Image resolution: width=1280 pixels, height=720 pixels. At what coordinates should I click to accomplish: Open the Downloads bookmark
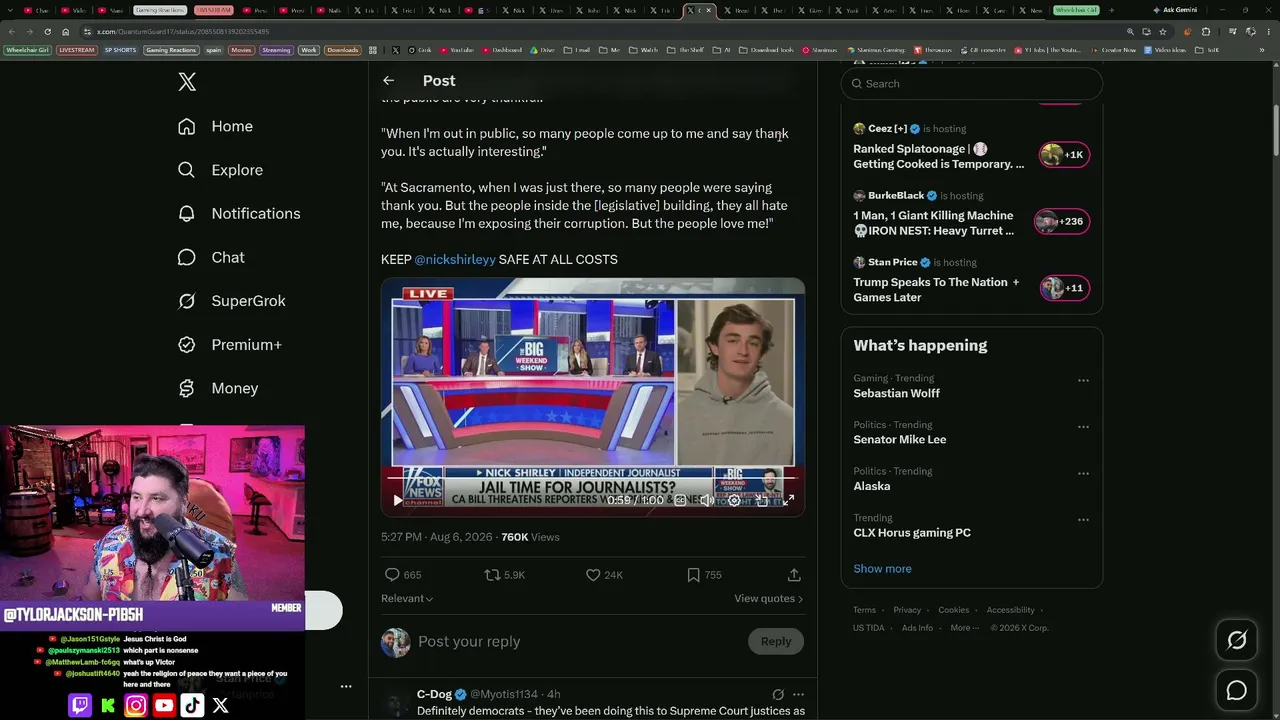coord(342,50)
